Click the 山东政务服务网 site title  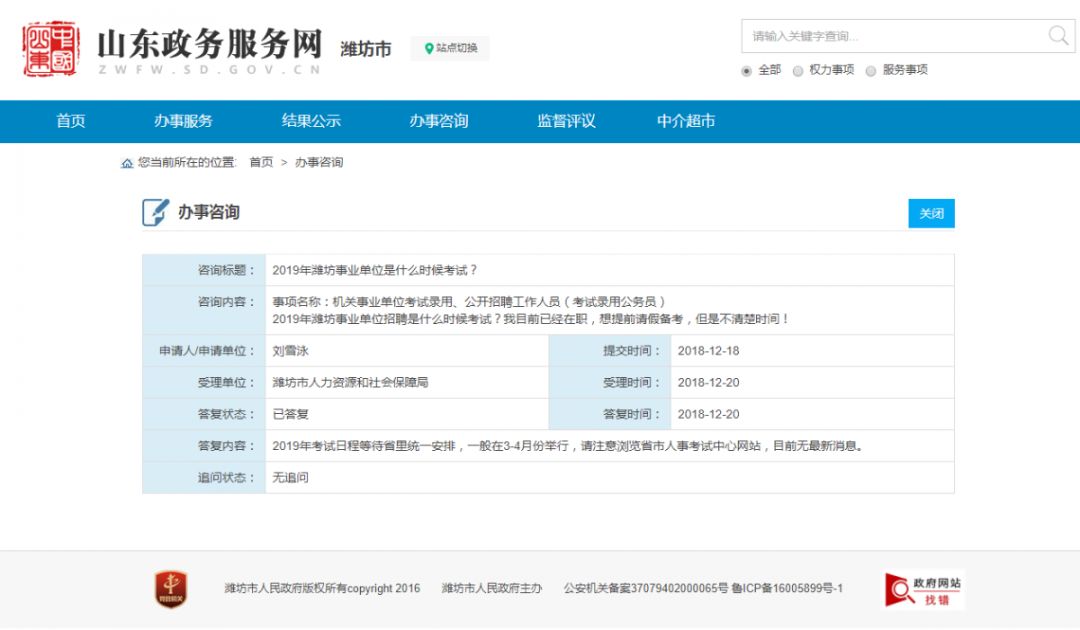(x=209, y=44)
